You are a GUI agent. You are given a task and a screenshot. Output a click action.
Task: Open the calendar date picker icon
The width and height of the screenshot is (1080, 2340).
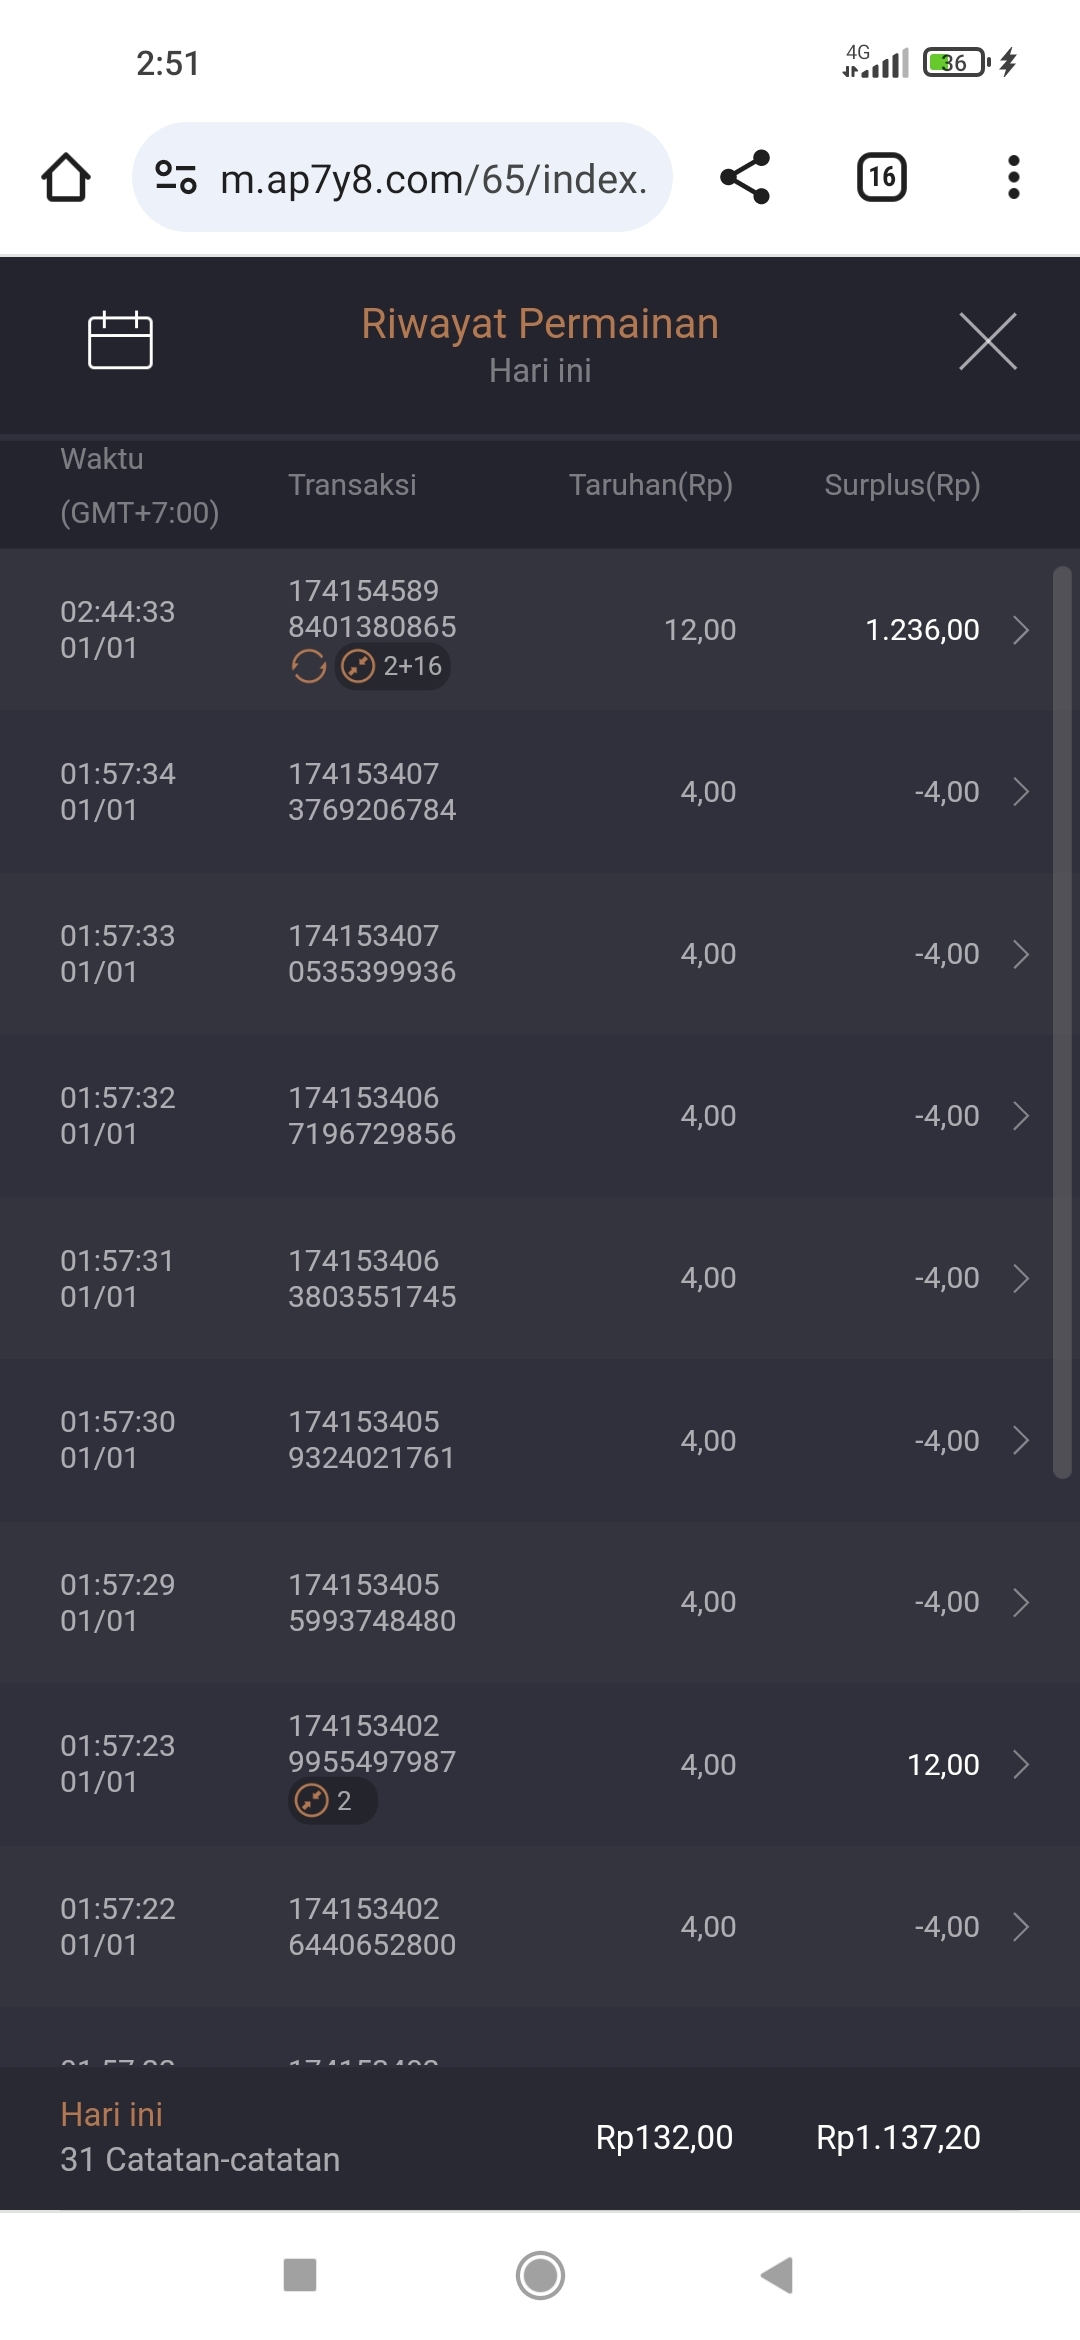120,341
